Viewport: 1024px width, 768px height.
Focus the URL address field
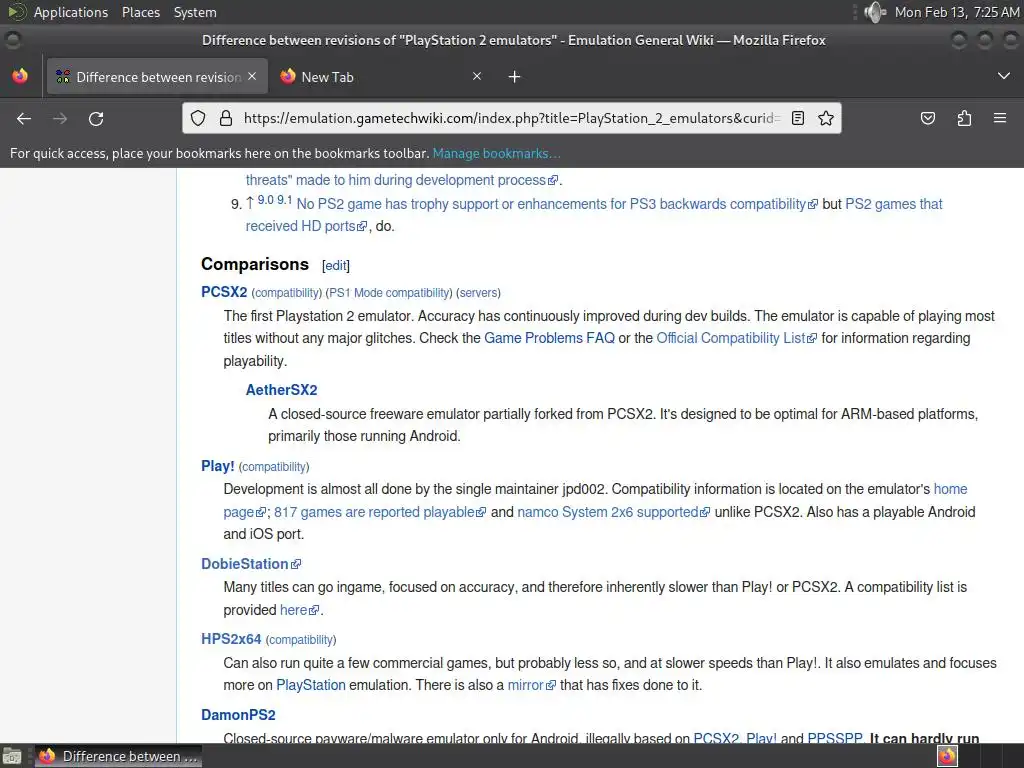[x=511, y=118]
